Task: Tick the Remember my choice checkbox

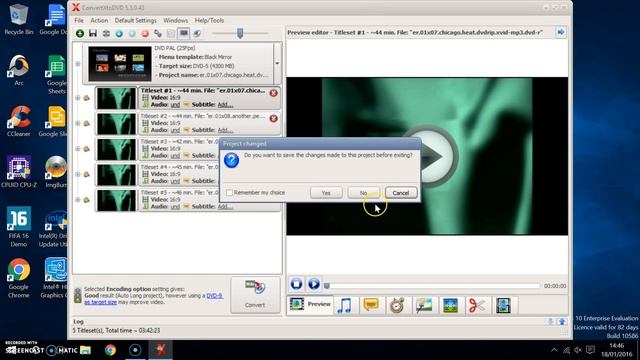Action: 229,193
